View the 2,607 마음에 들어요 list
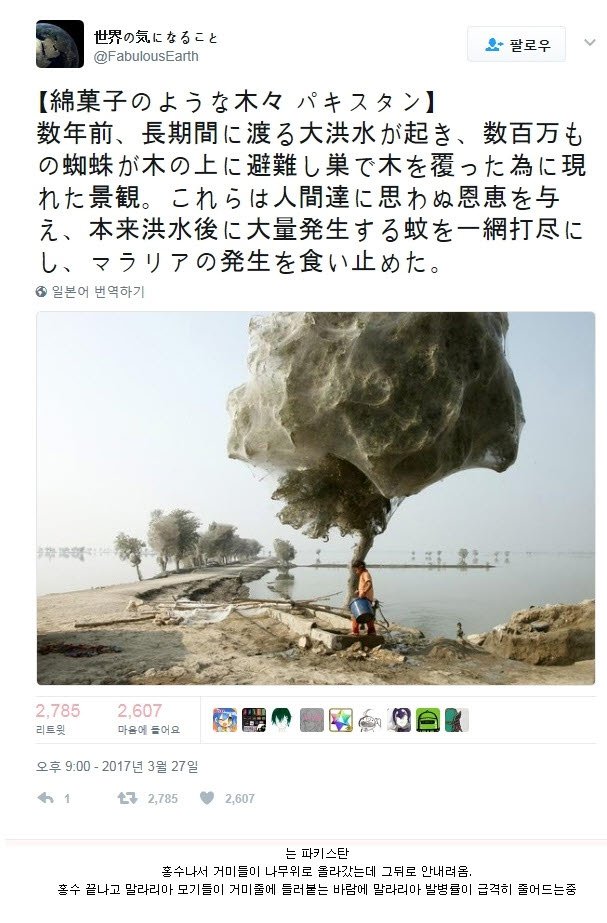 click(x=148, y=719)
